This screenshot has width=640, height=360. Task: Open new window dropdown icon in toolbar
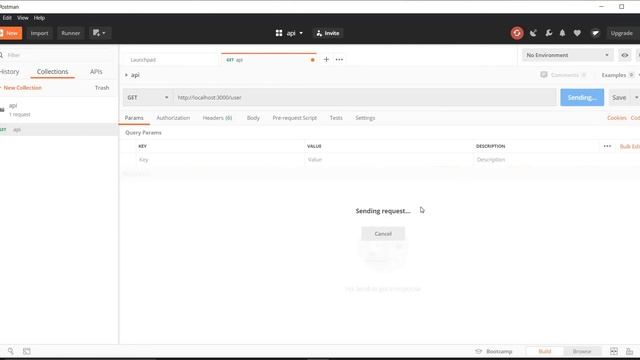99,33
